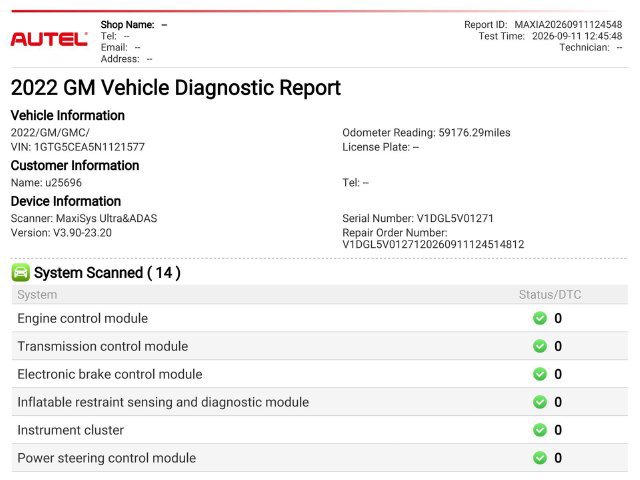Image resolution: width=640 pixels, height=480 pixels.
Task: Click the Scanner: MaxiSys Ultra&ADAS text
Action: (x=84, y=218)
